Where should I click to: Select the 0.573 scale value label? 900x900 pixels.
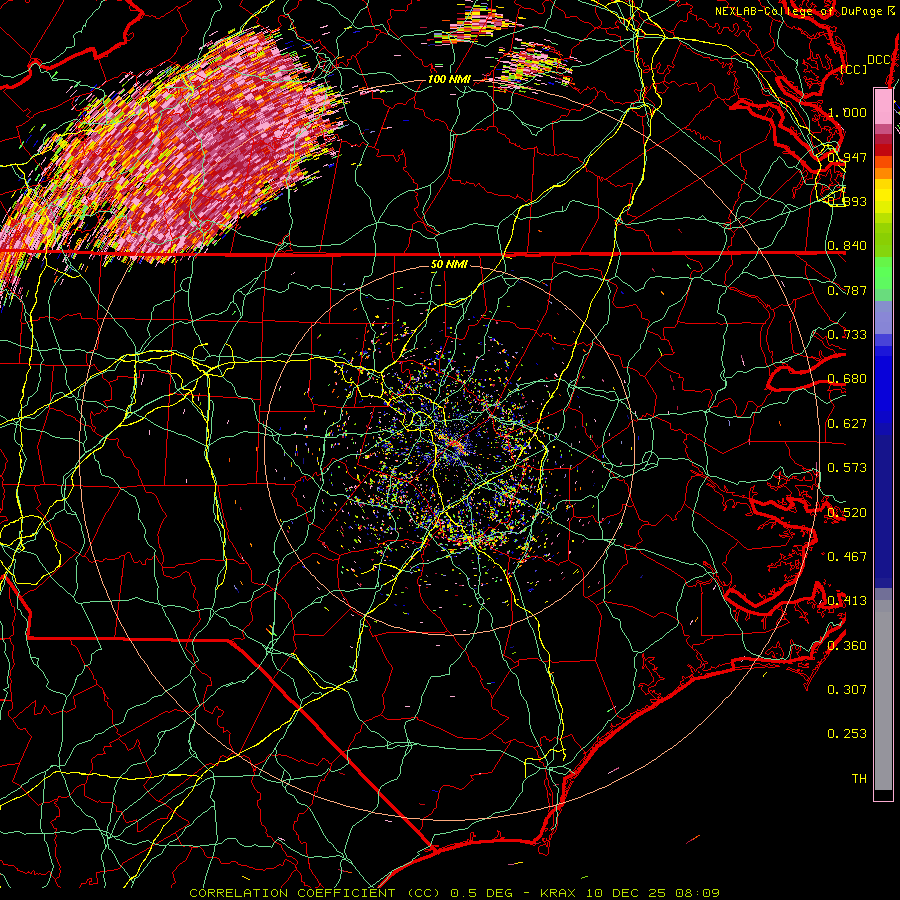pos(848,467)
